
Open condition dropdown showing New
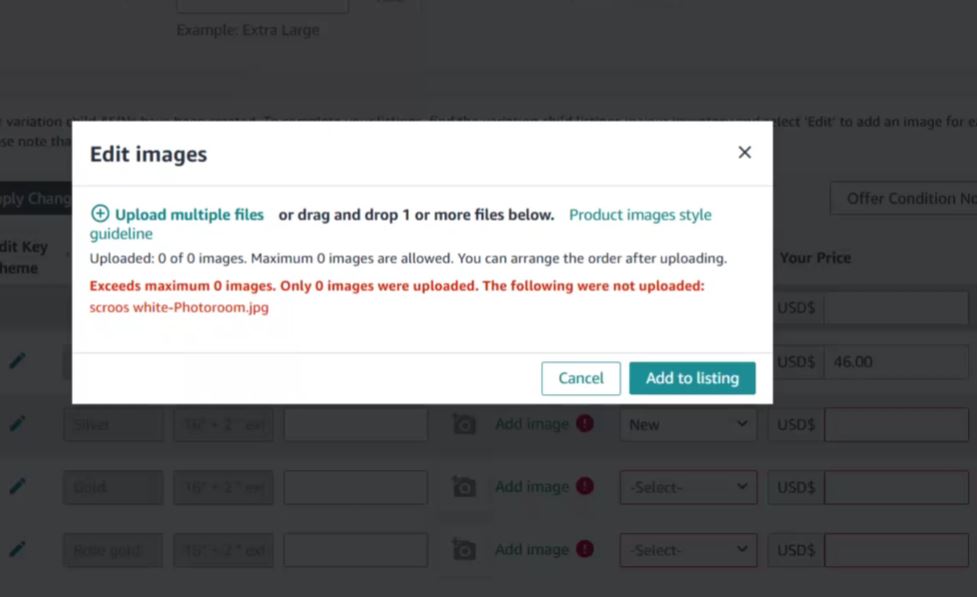coord(688,424)
